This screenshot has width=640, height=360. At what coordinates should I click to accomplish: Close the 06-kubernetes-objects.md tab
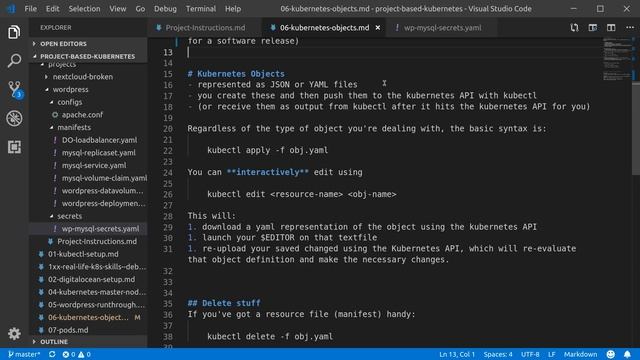click(378, 28)
